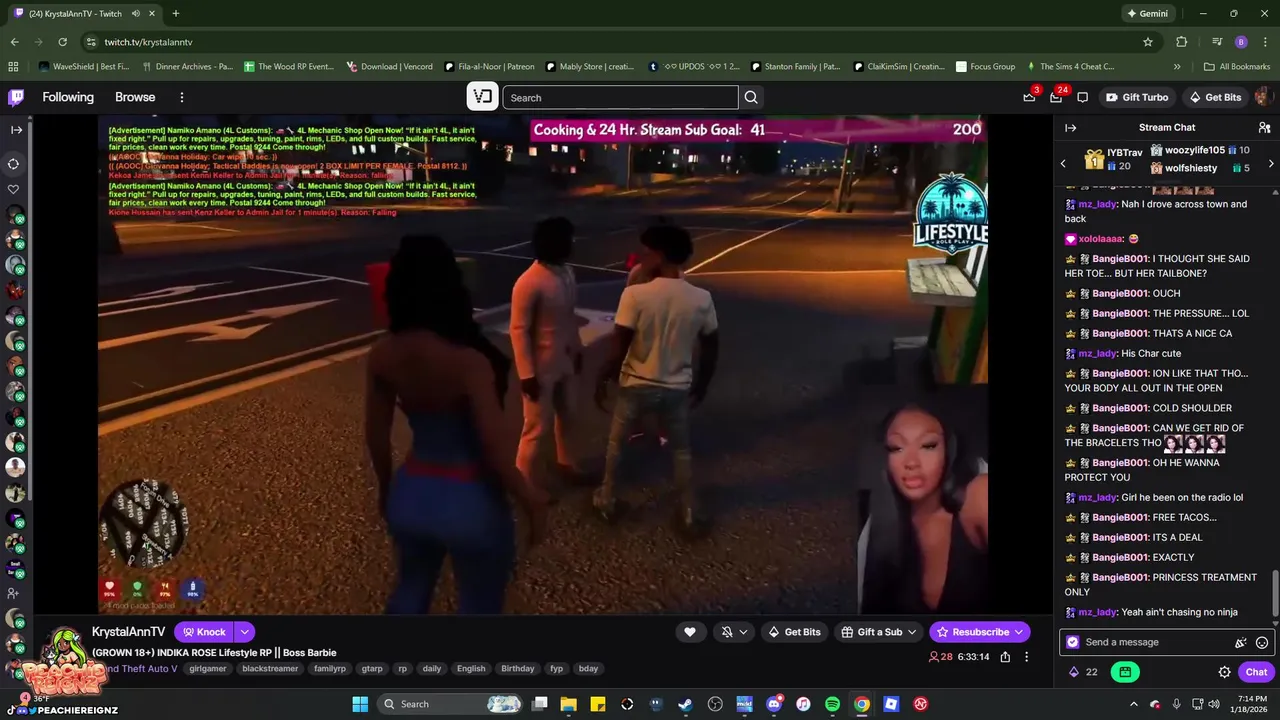1280x720 pixels.
Task: Toggle the notification bell for this channel
Action: click(727, 632)
